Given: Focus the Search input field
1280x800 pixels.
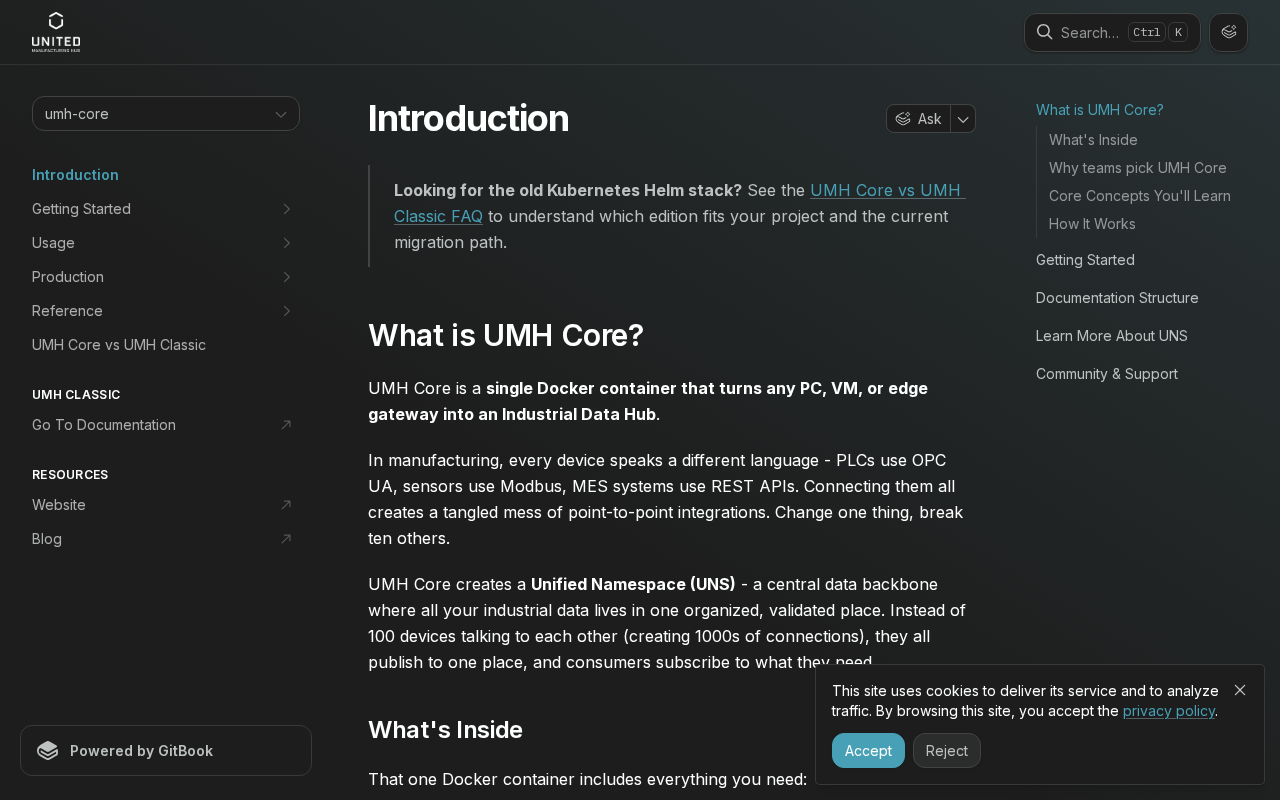Looking at the screenshot, I should (1090, 32).
